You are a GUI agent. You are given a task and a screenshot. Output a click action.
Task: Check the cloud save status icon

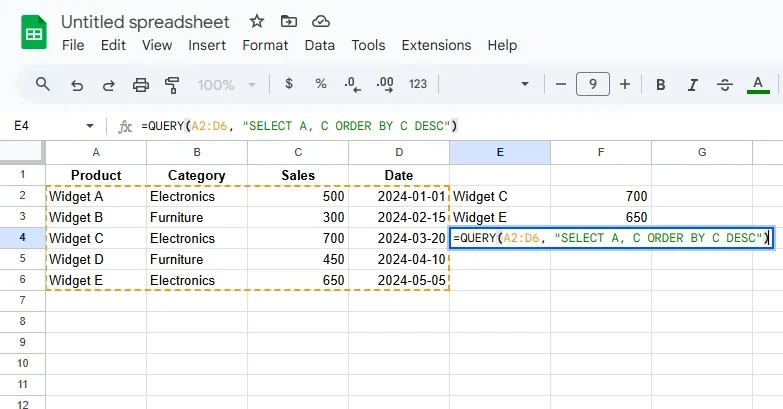click(x=320, y=21)
